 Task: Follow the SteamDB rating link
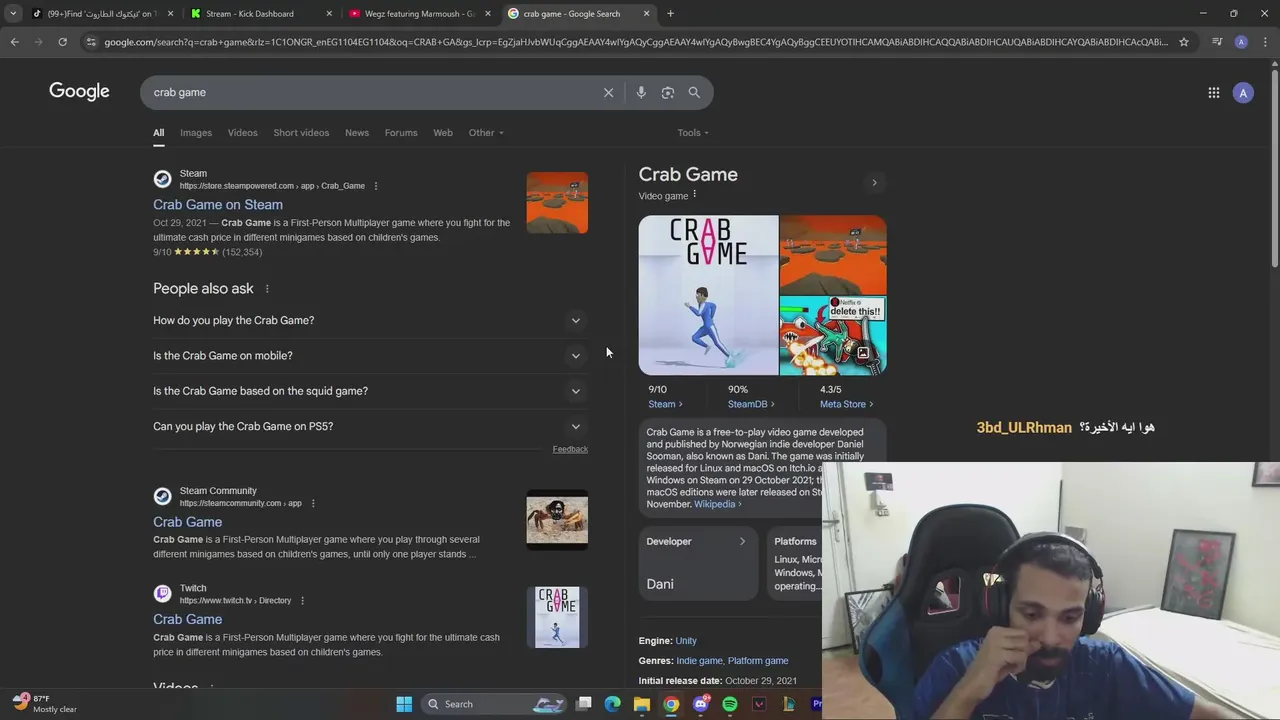[750, 404]
